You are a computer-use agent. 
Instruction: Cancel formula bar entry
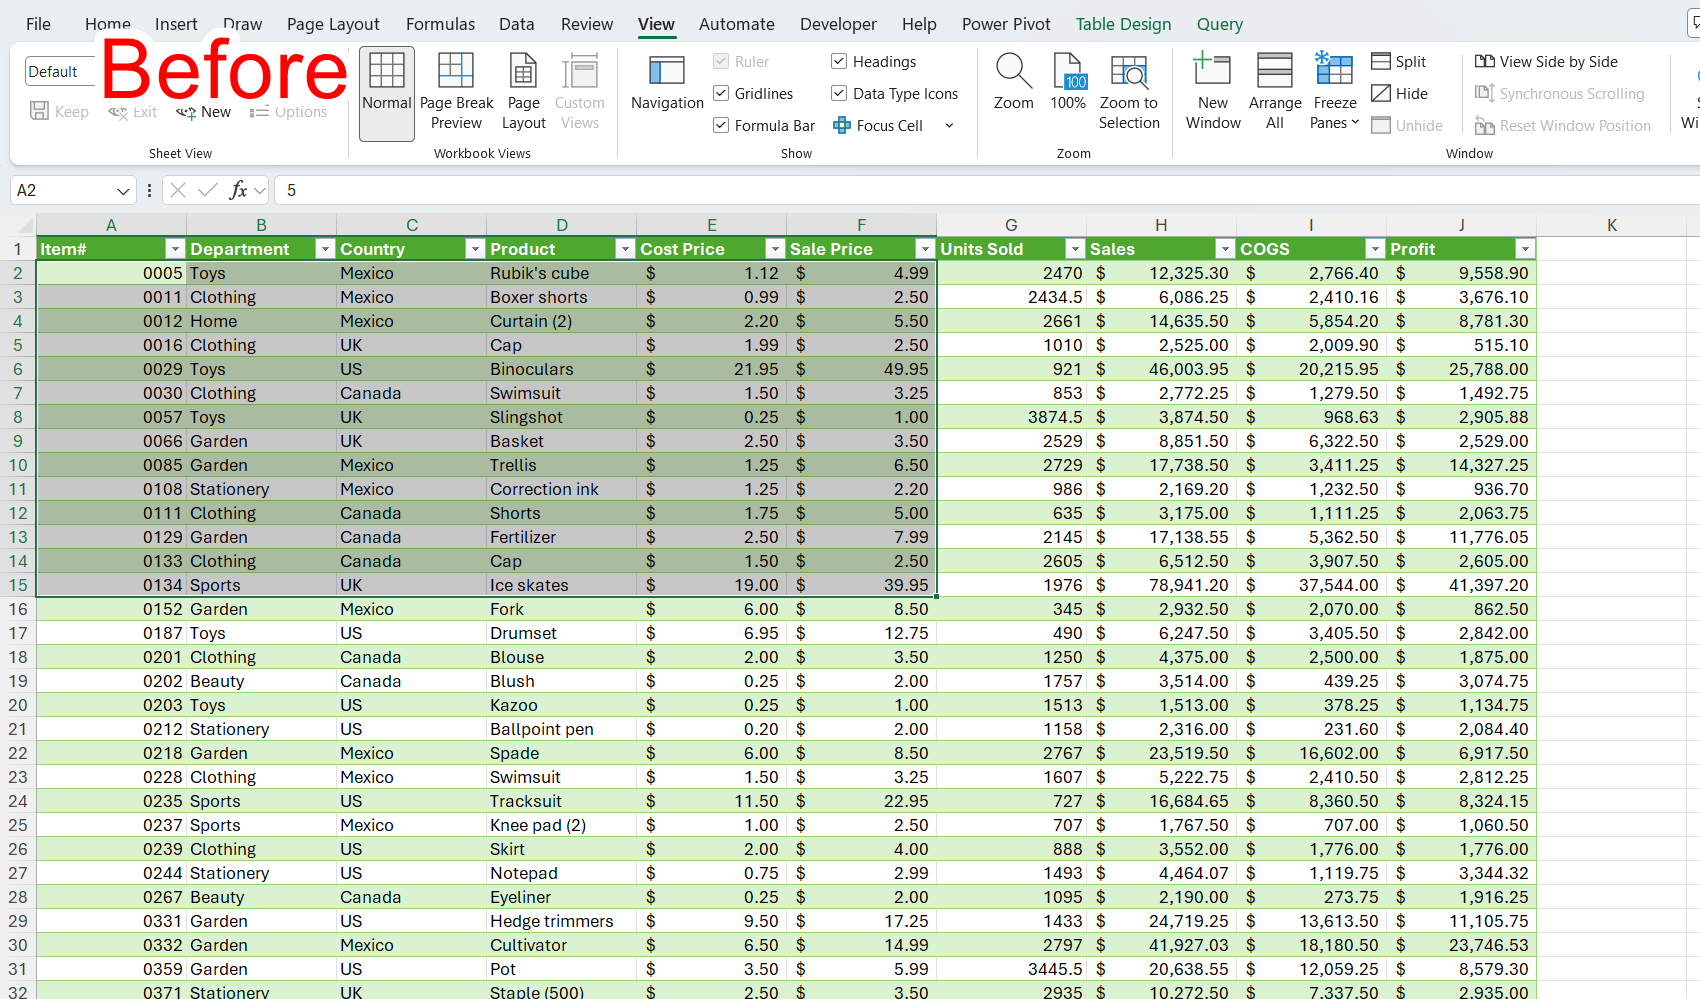[x=178, y=190]
